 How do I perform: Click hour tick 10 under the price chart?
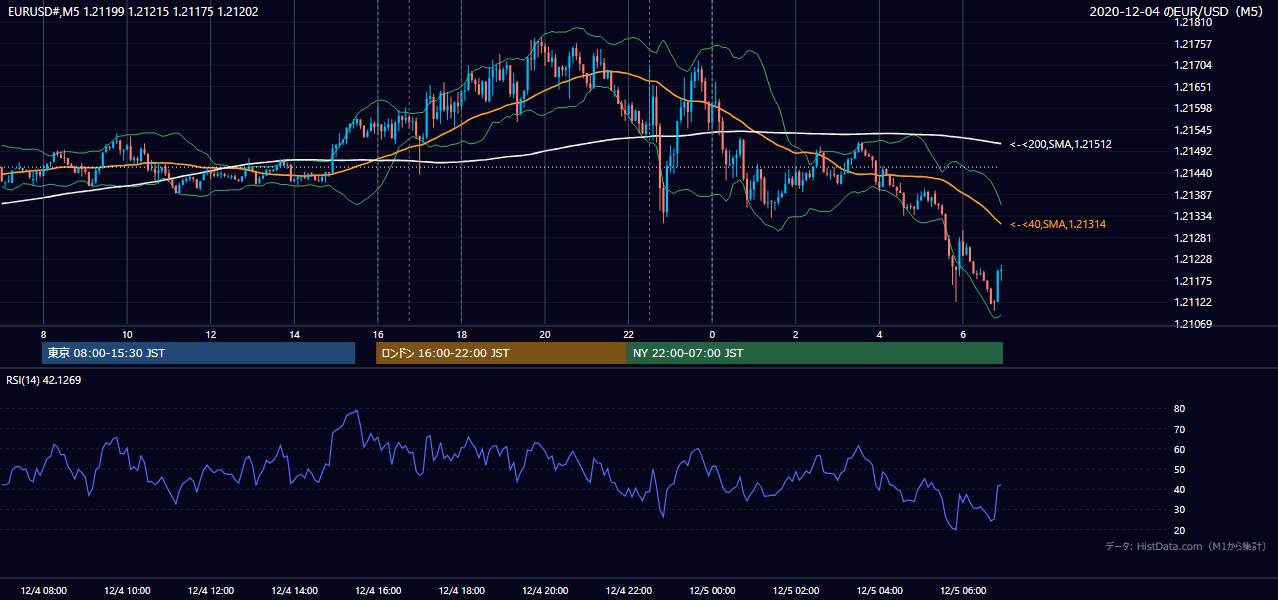127,334
